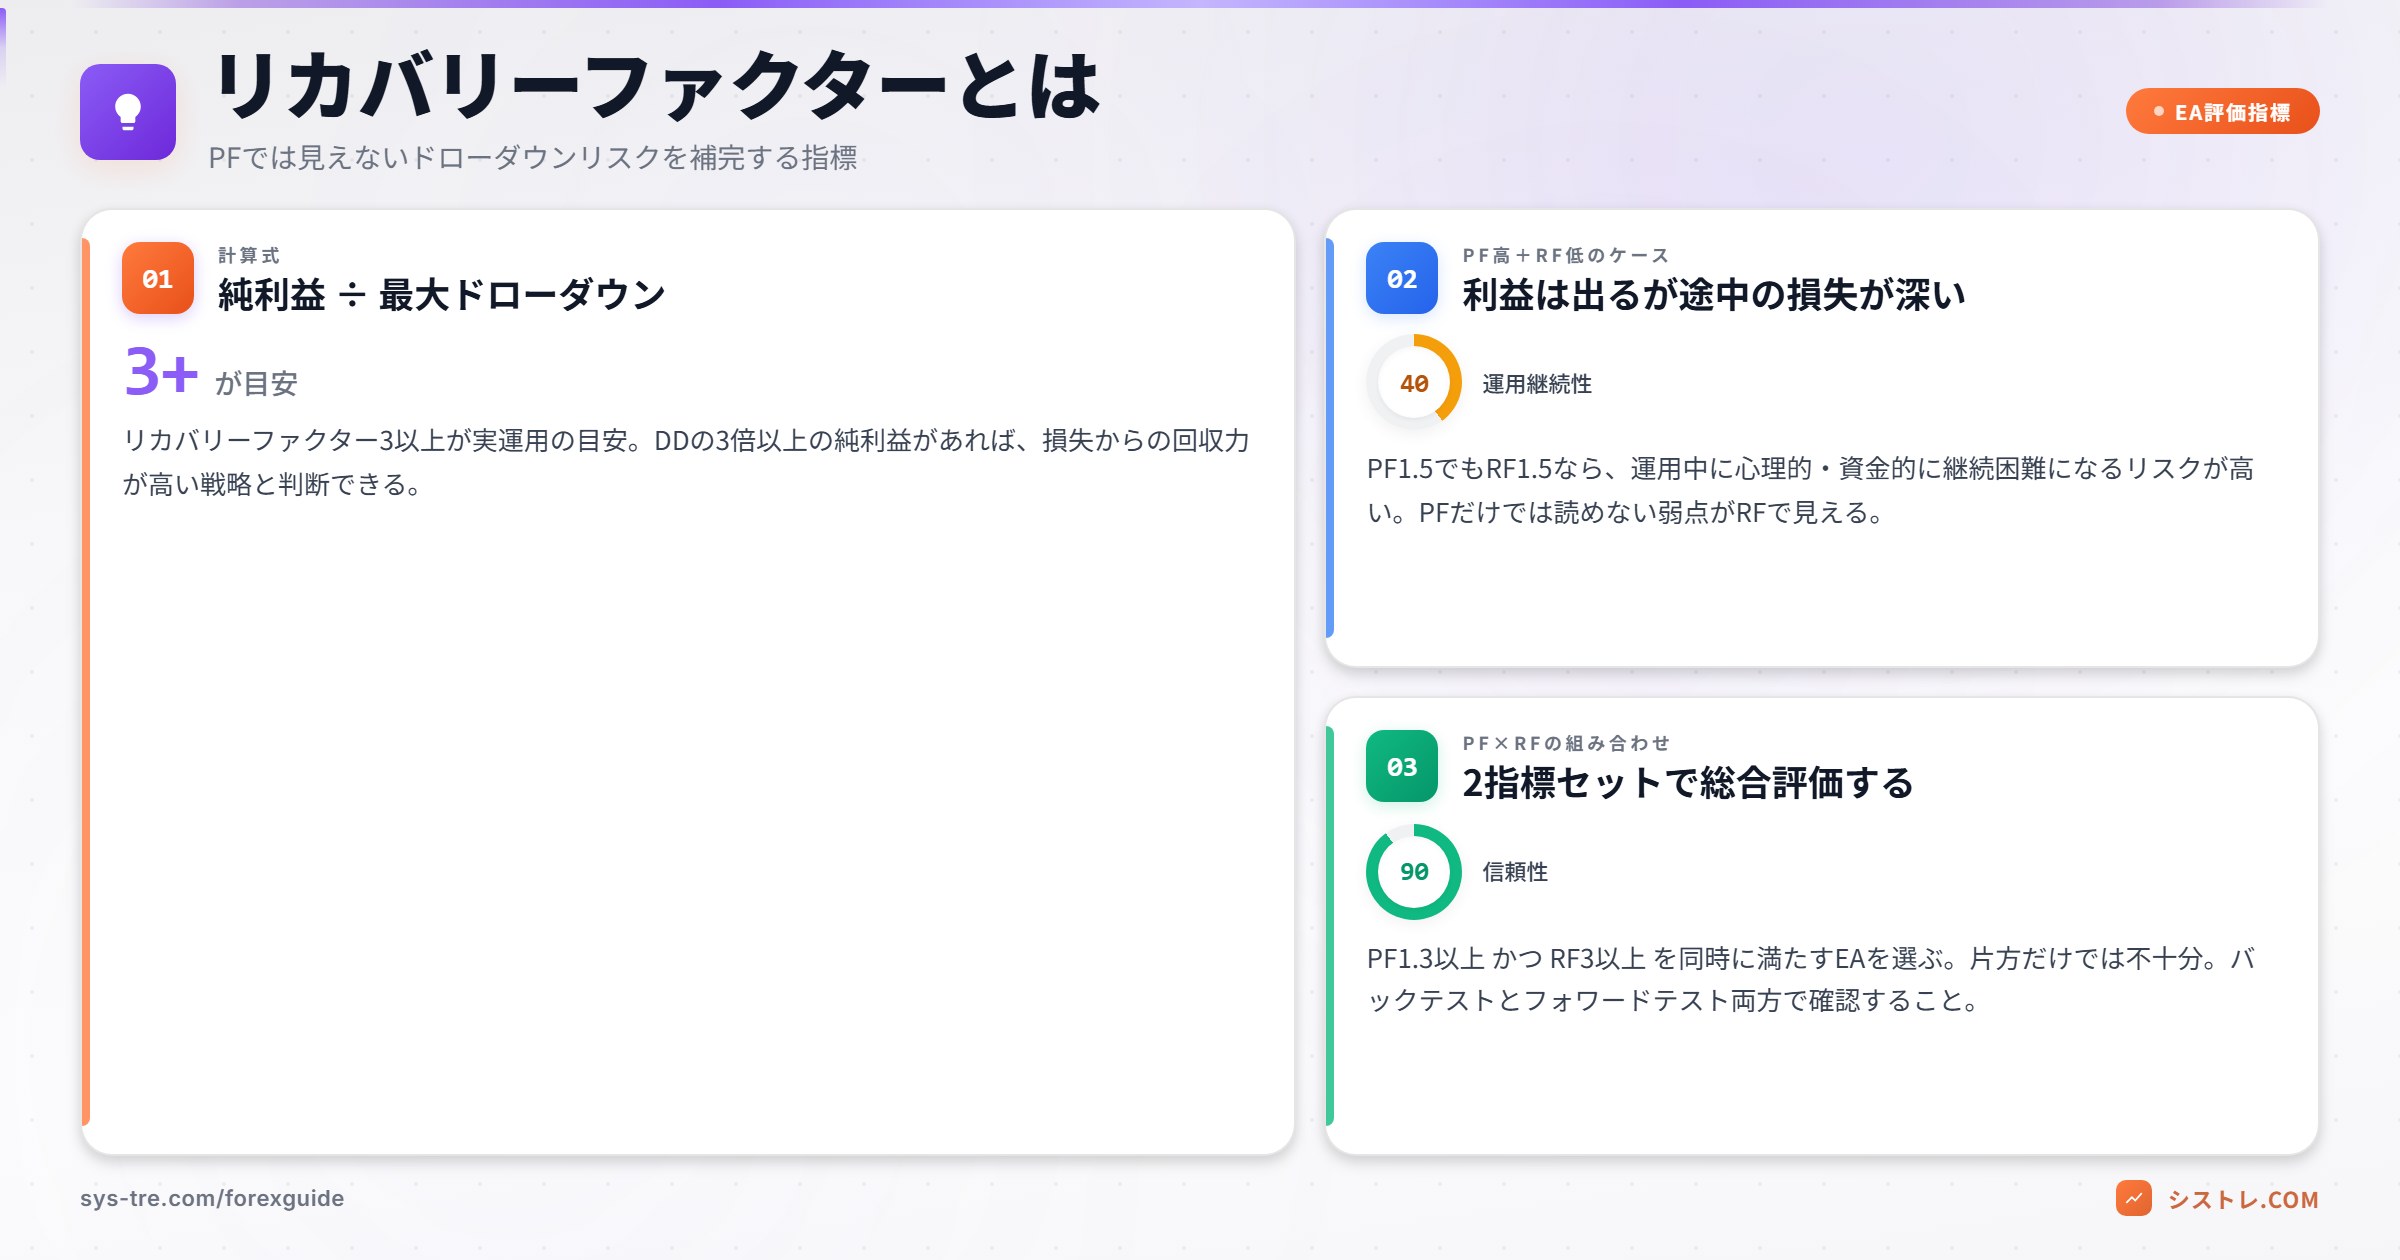Click the label PF高＋RF低のケース
Viewport: 2400px width, 1260px height.
(x=1566, y=255)
